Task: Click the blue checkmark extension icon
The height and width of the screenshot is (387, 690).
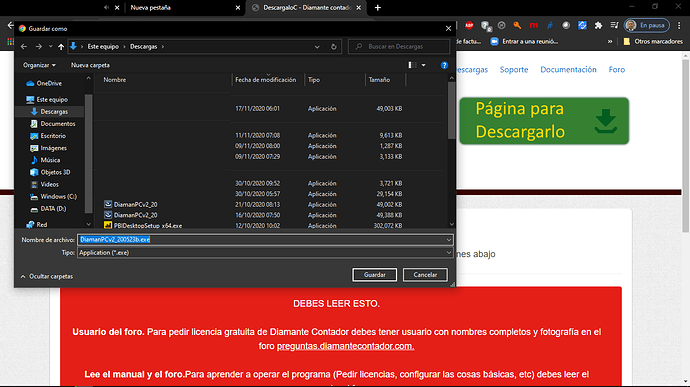Action: tap(582, 25)
